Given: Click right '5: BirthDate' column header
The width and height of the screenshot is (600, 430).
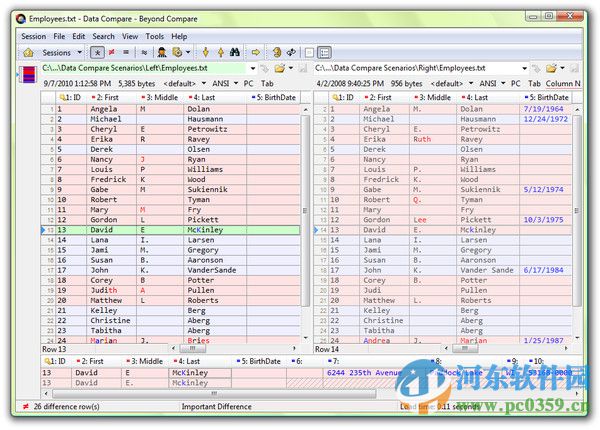Looking at the screenshot, I should point(546,98).
